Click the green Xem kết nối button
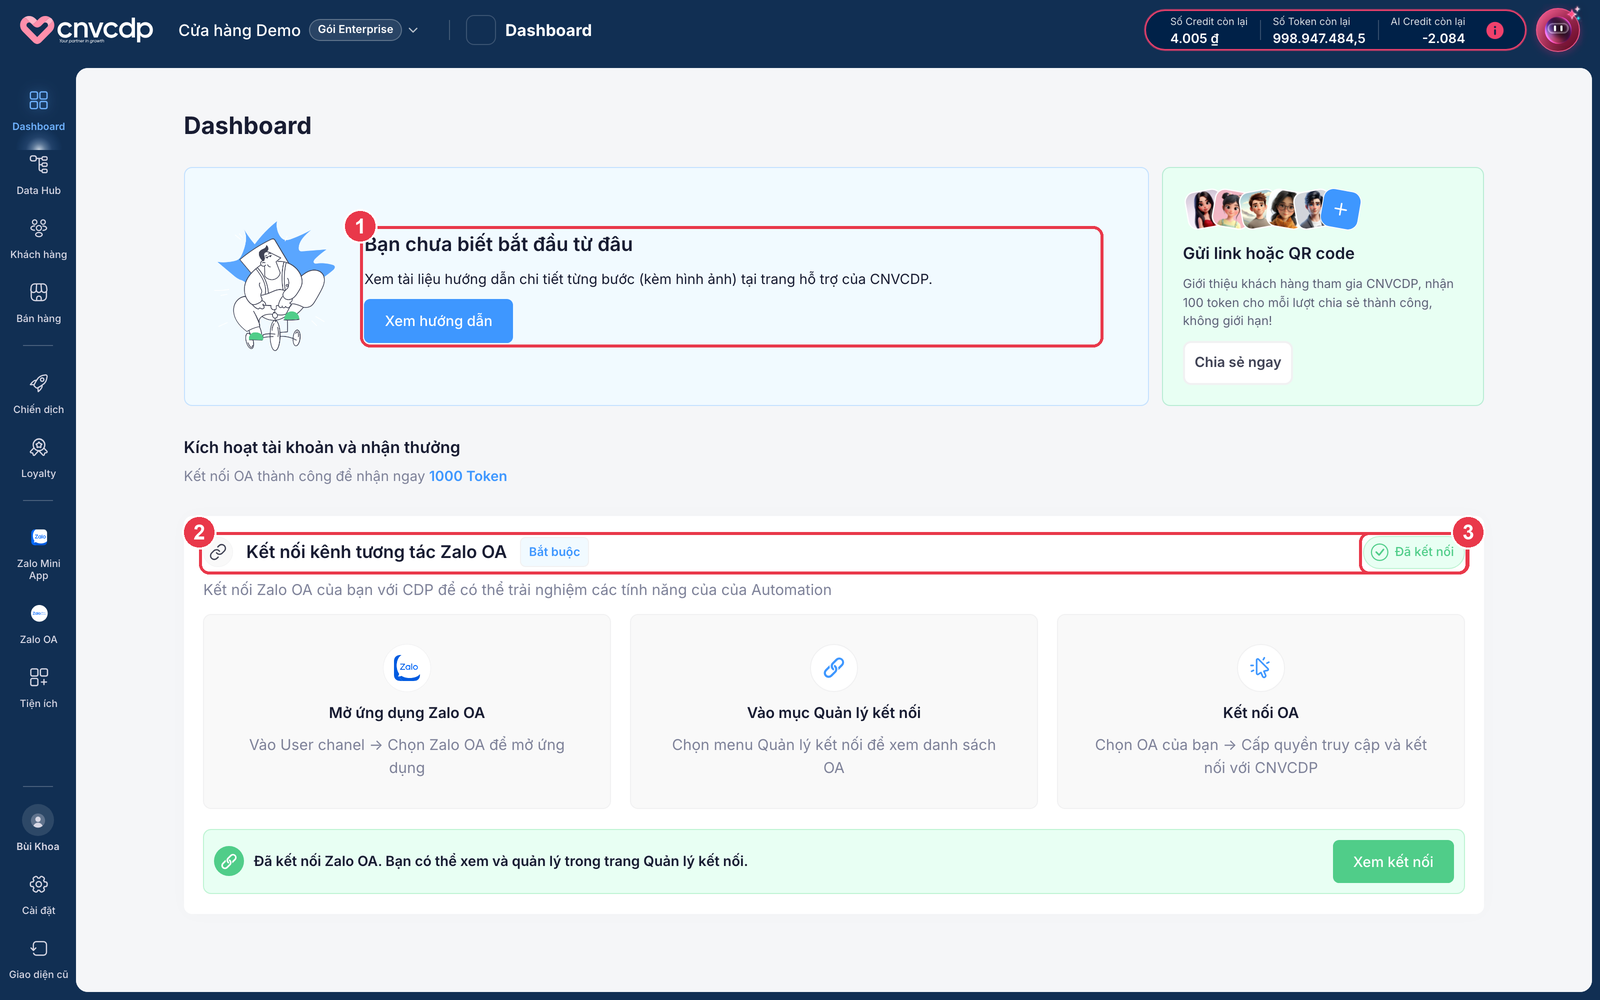This screenshot has width=1600, height=1000. (1393, 862)
